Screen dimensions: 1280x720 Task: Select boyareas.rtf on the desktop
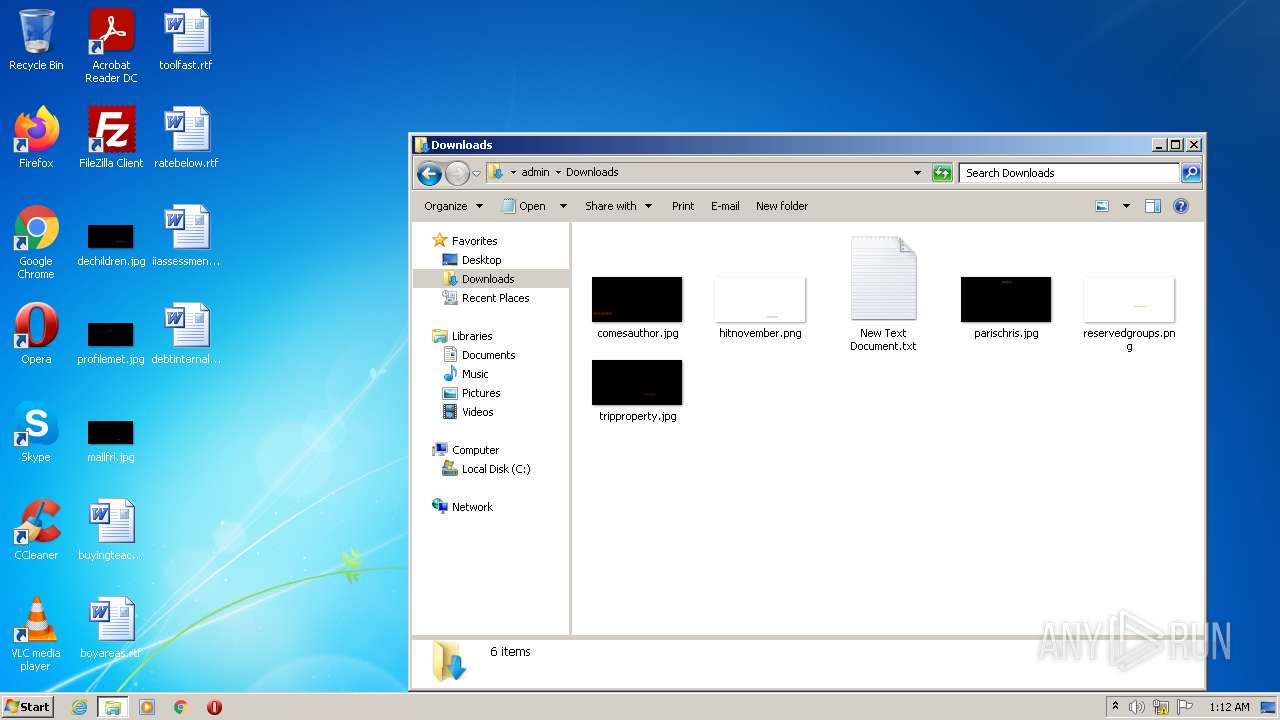tap(111, 627)
